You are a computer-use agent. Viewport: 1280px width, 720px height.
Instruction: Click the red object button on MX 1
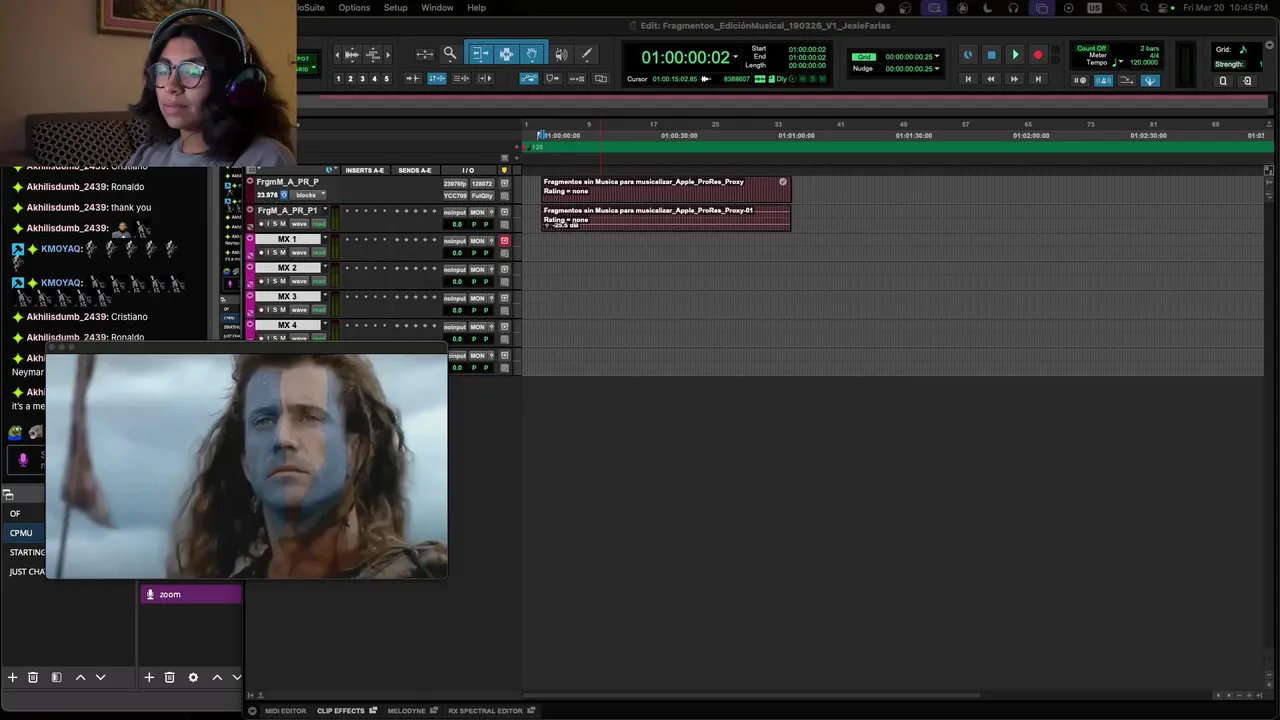[505, 241]
